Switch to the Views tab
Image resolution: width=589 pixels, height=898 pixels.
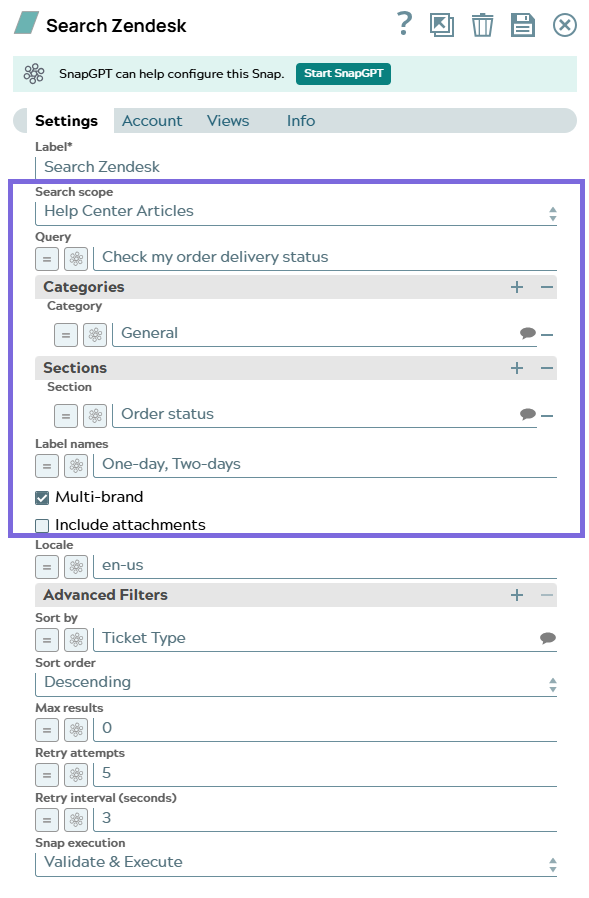[x=228, y=121]
